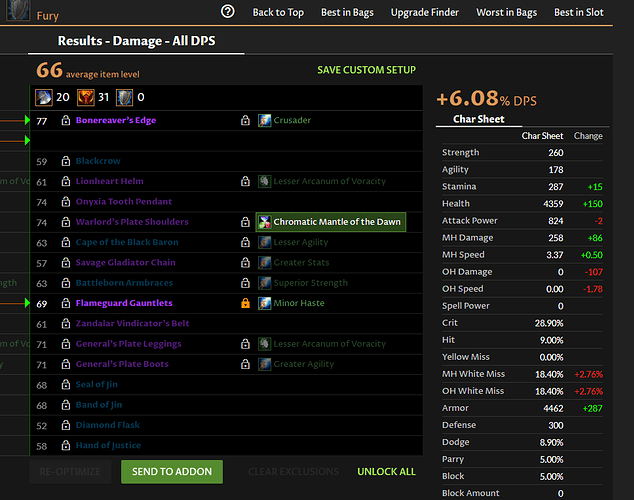Toggle lock on Zandalar Vindicator's Belt
Screen dimensions: 634x500
tap(66, 323)
